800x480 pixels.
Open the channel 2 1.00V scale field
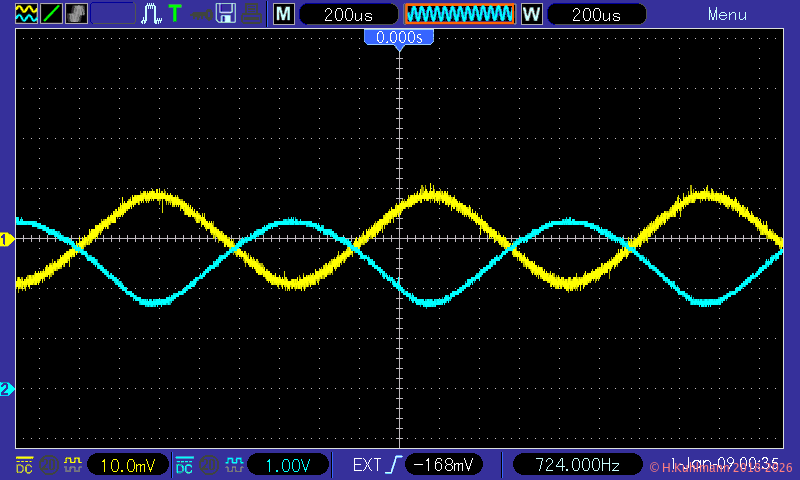(x=289, y=465)
